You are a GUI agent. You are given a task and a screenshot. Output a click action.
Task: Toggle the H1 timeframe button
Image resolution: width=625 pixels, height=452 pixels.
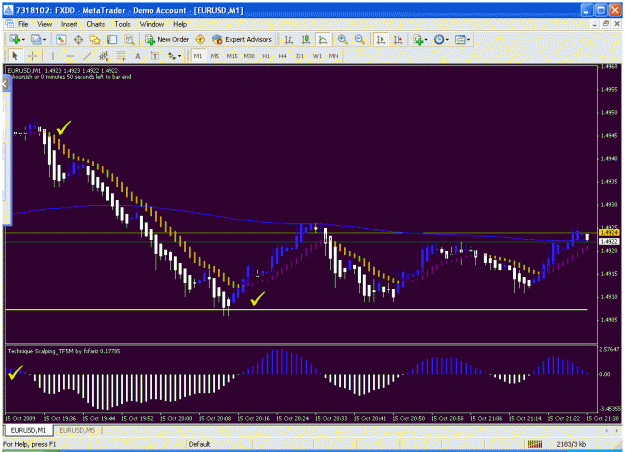[x=266, y=56]
